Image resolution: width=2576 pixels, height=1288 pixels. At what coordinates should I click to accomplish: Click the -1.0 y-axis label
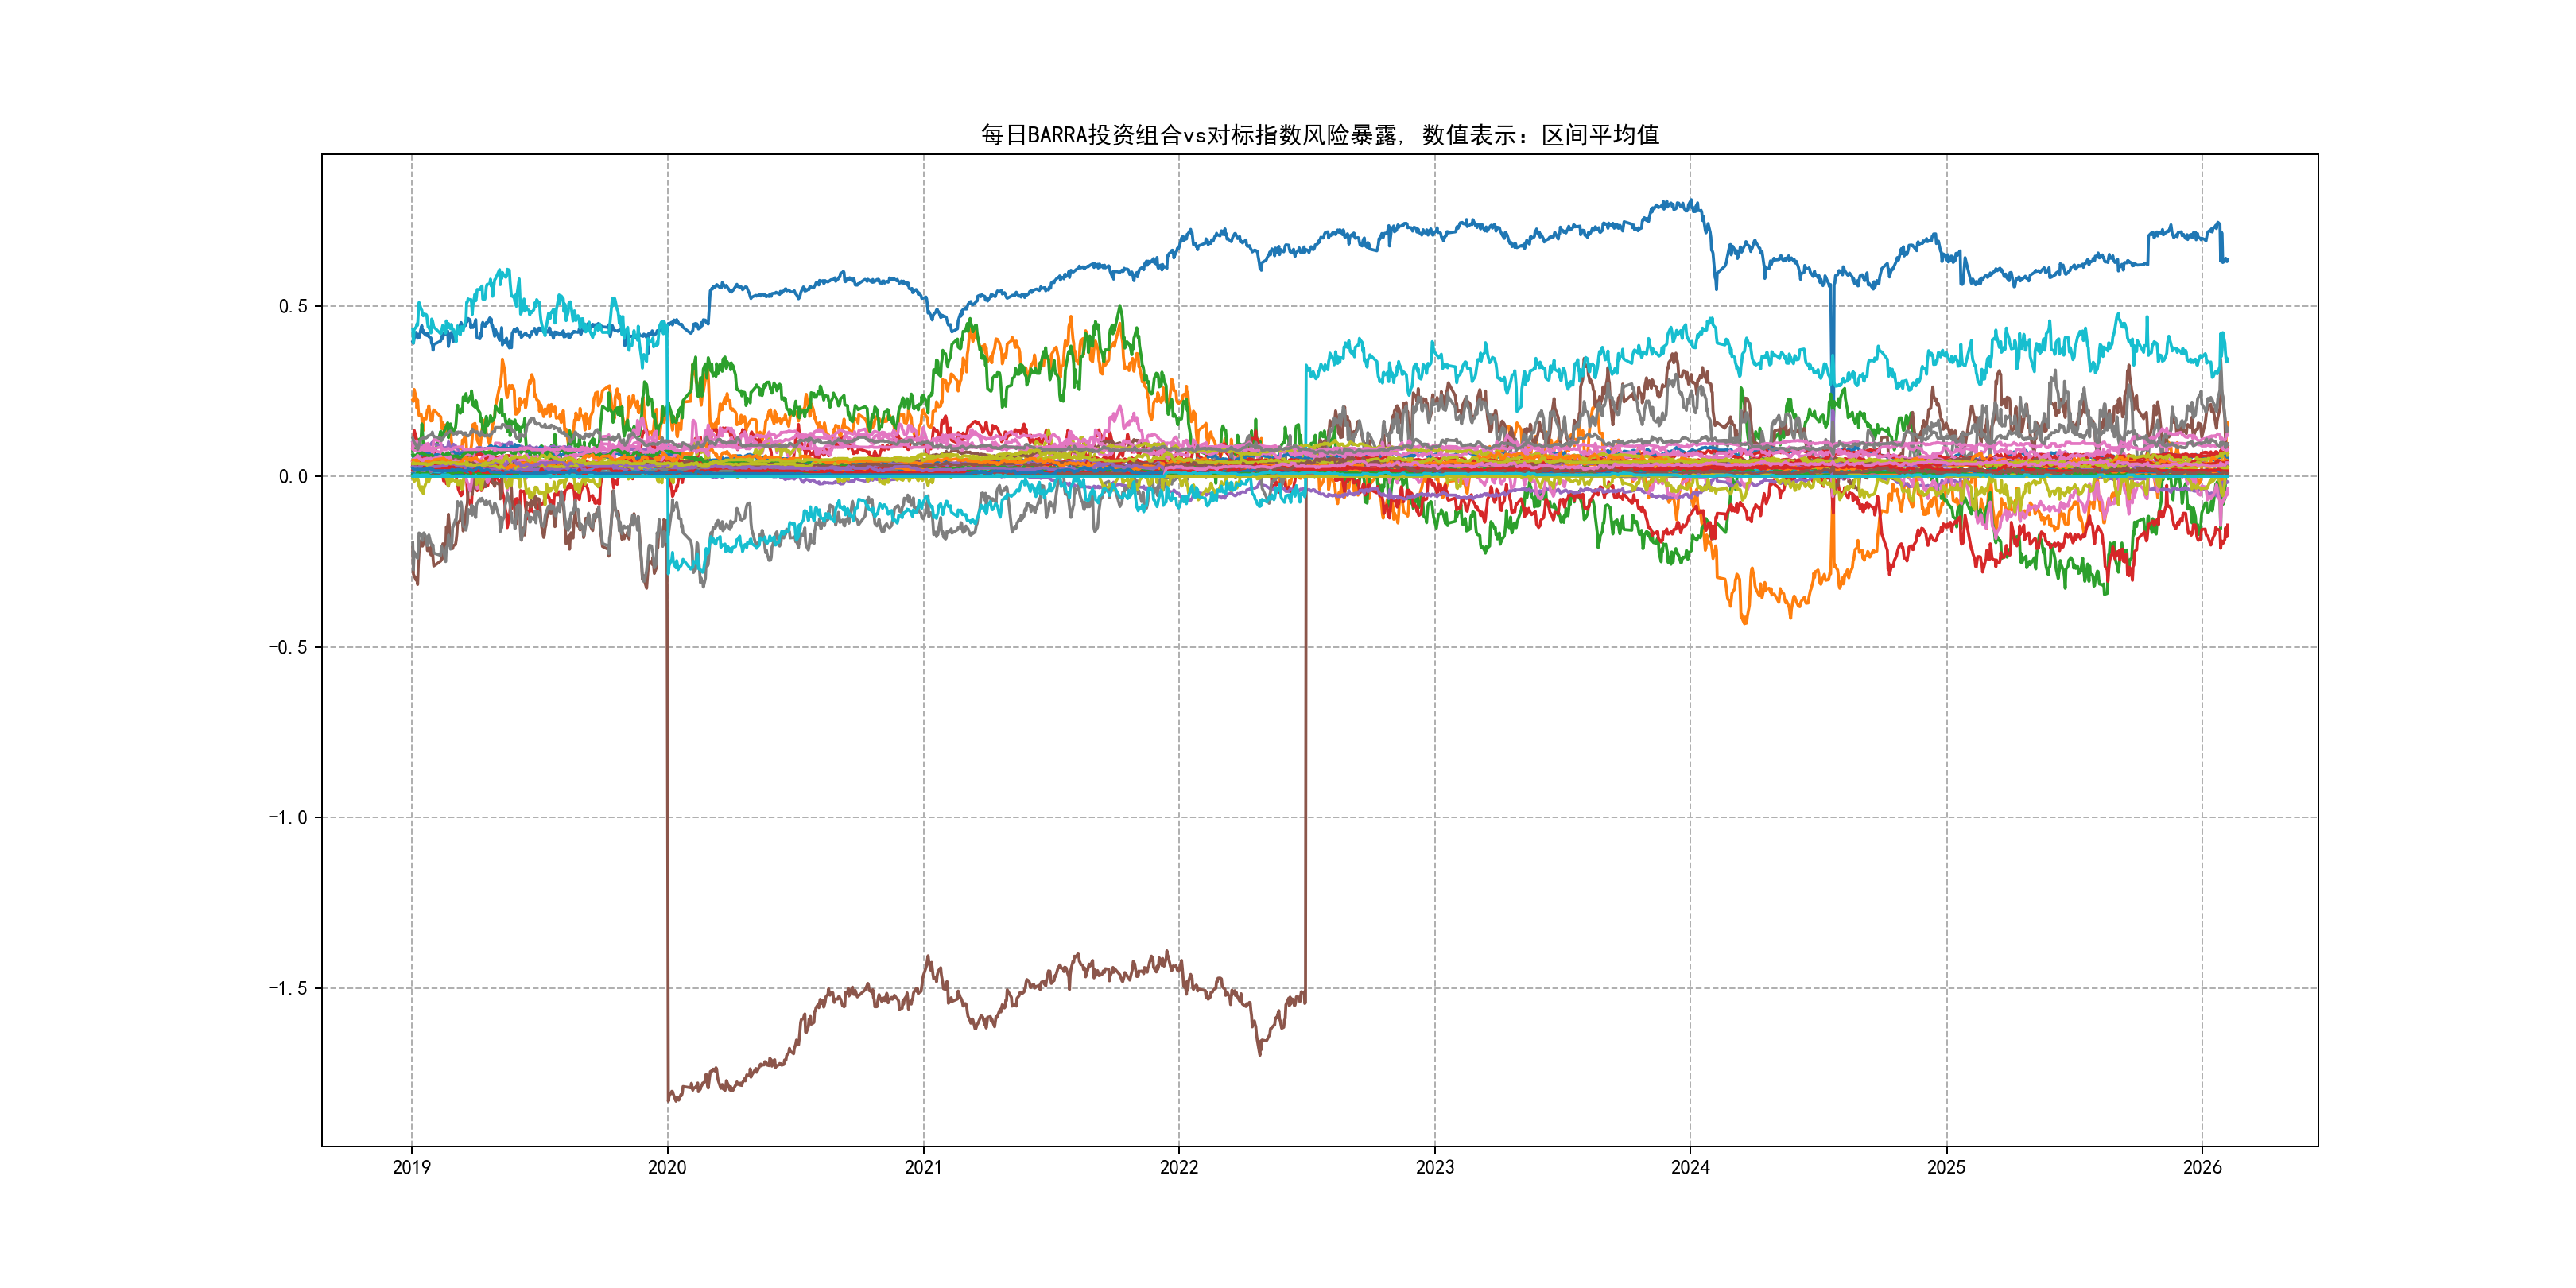(288, 818)
